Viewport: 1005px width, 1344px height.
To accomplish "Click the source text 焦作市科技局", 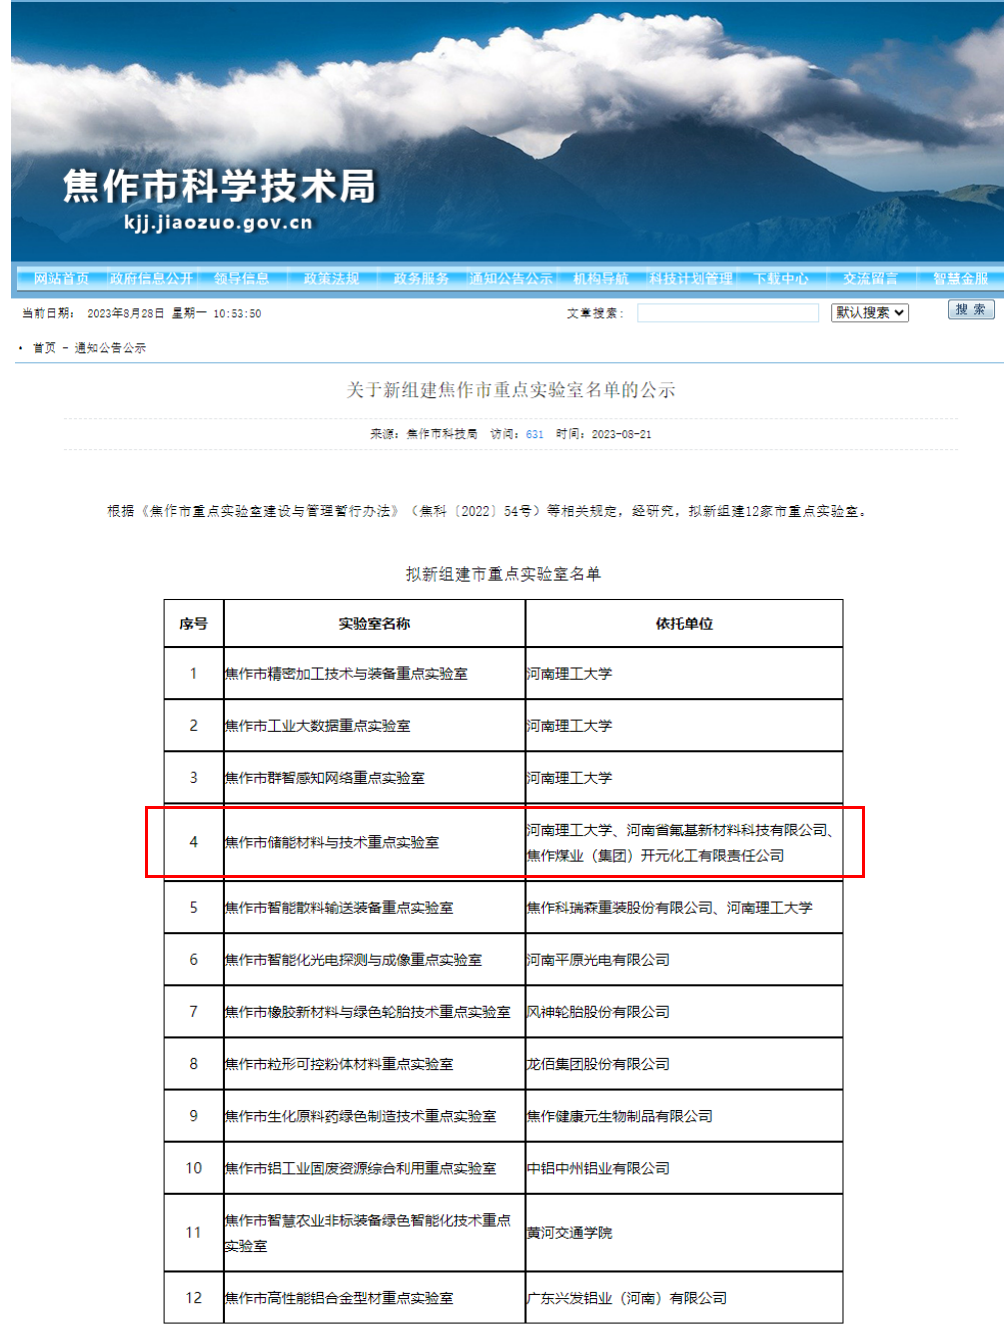I will click(442, 434).
